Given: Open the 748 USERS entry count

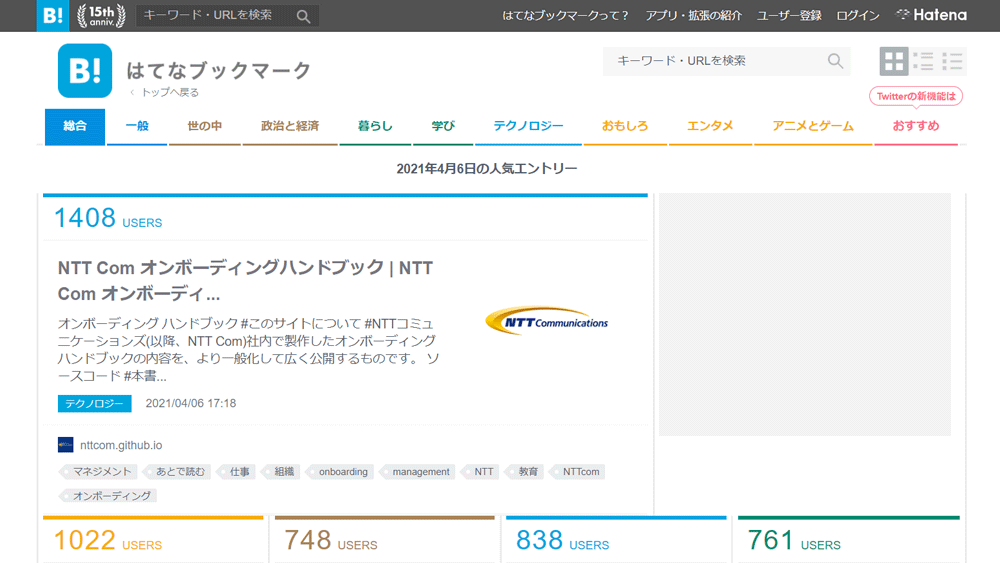Looking at the screenshot, I should pyautogui.click(x=330, y=541).
